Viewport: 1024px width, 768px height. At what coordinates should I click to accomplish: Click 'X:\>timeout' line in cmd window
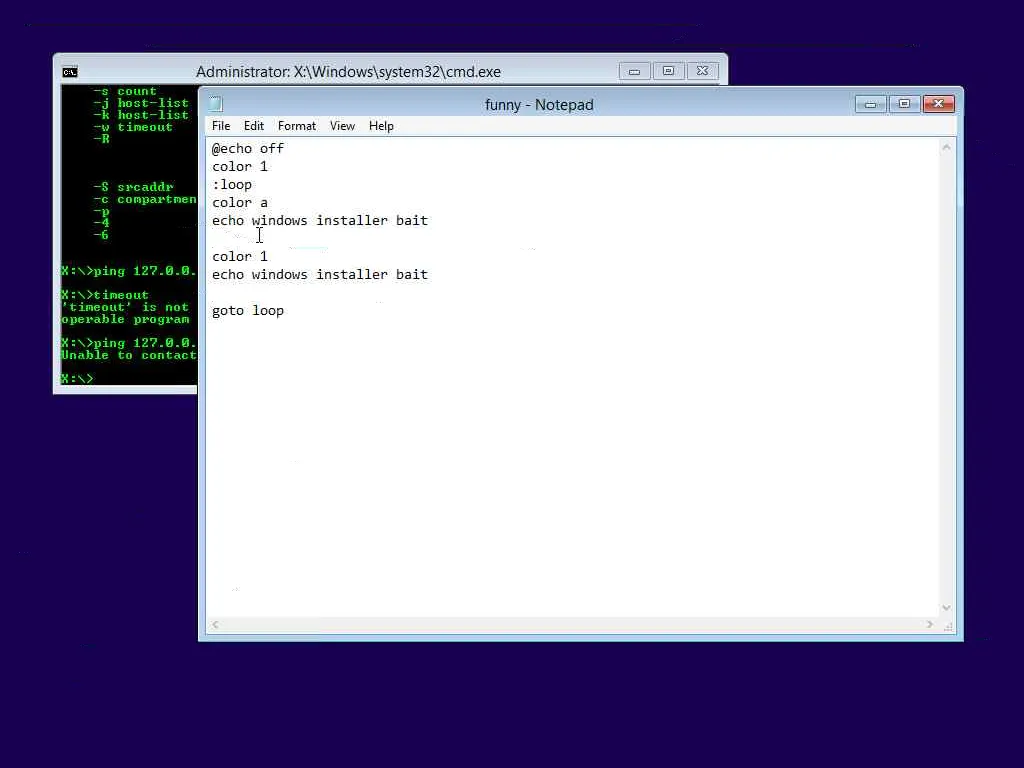(105, 295)
